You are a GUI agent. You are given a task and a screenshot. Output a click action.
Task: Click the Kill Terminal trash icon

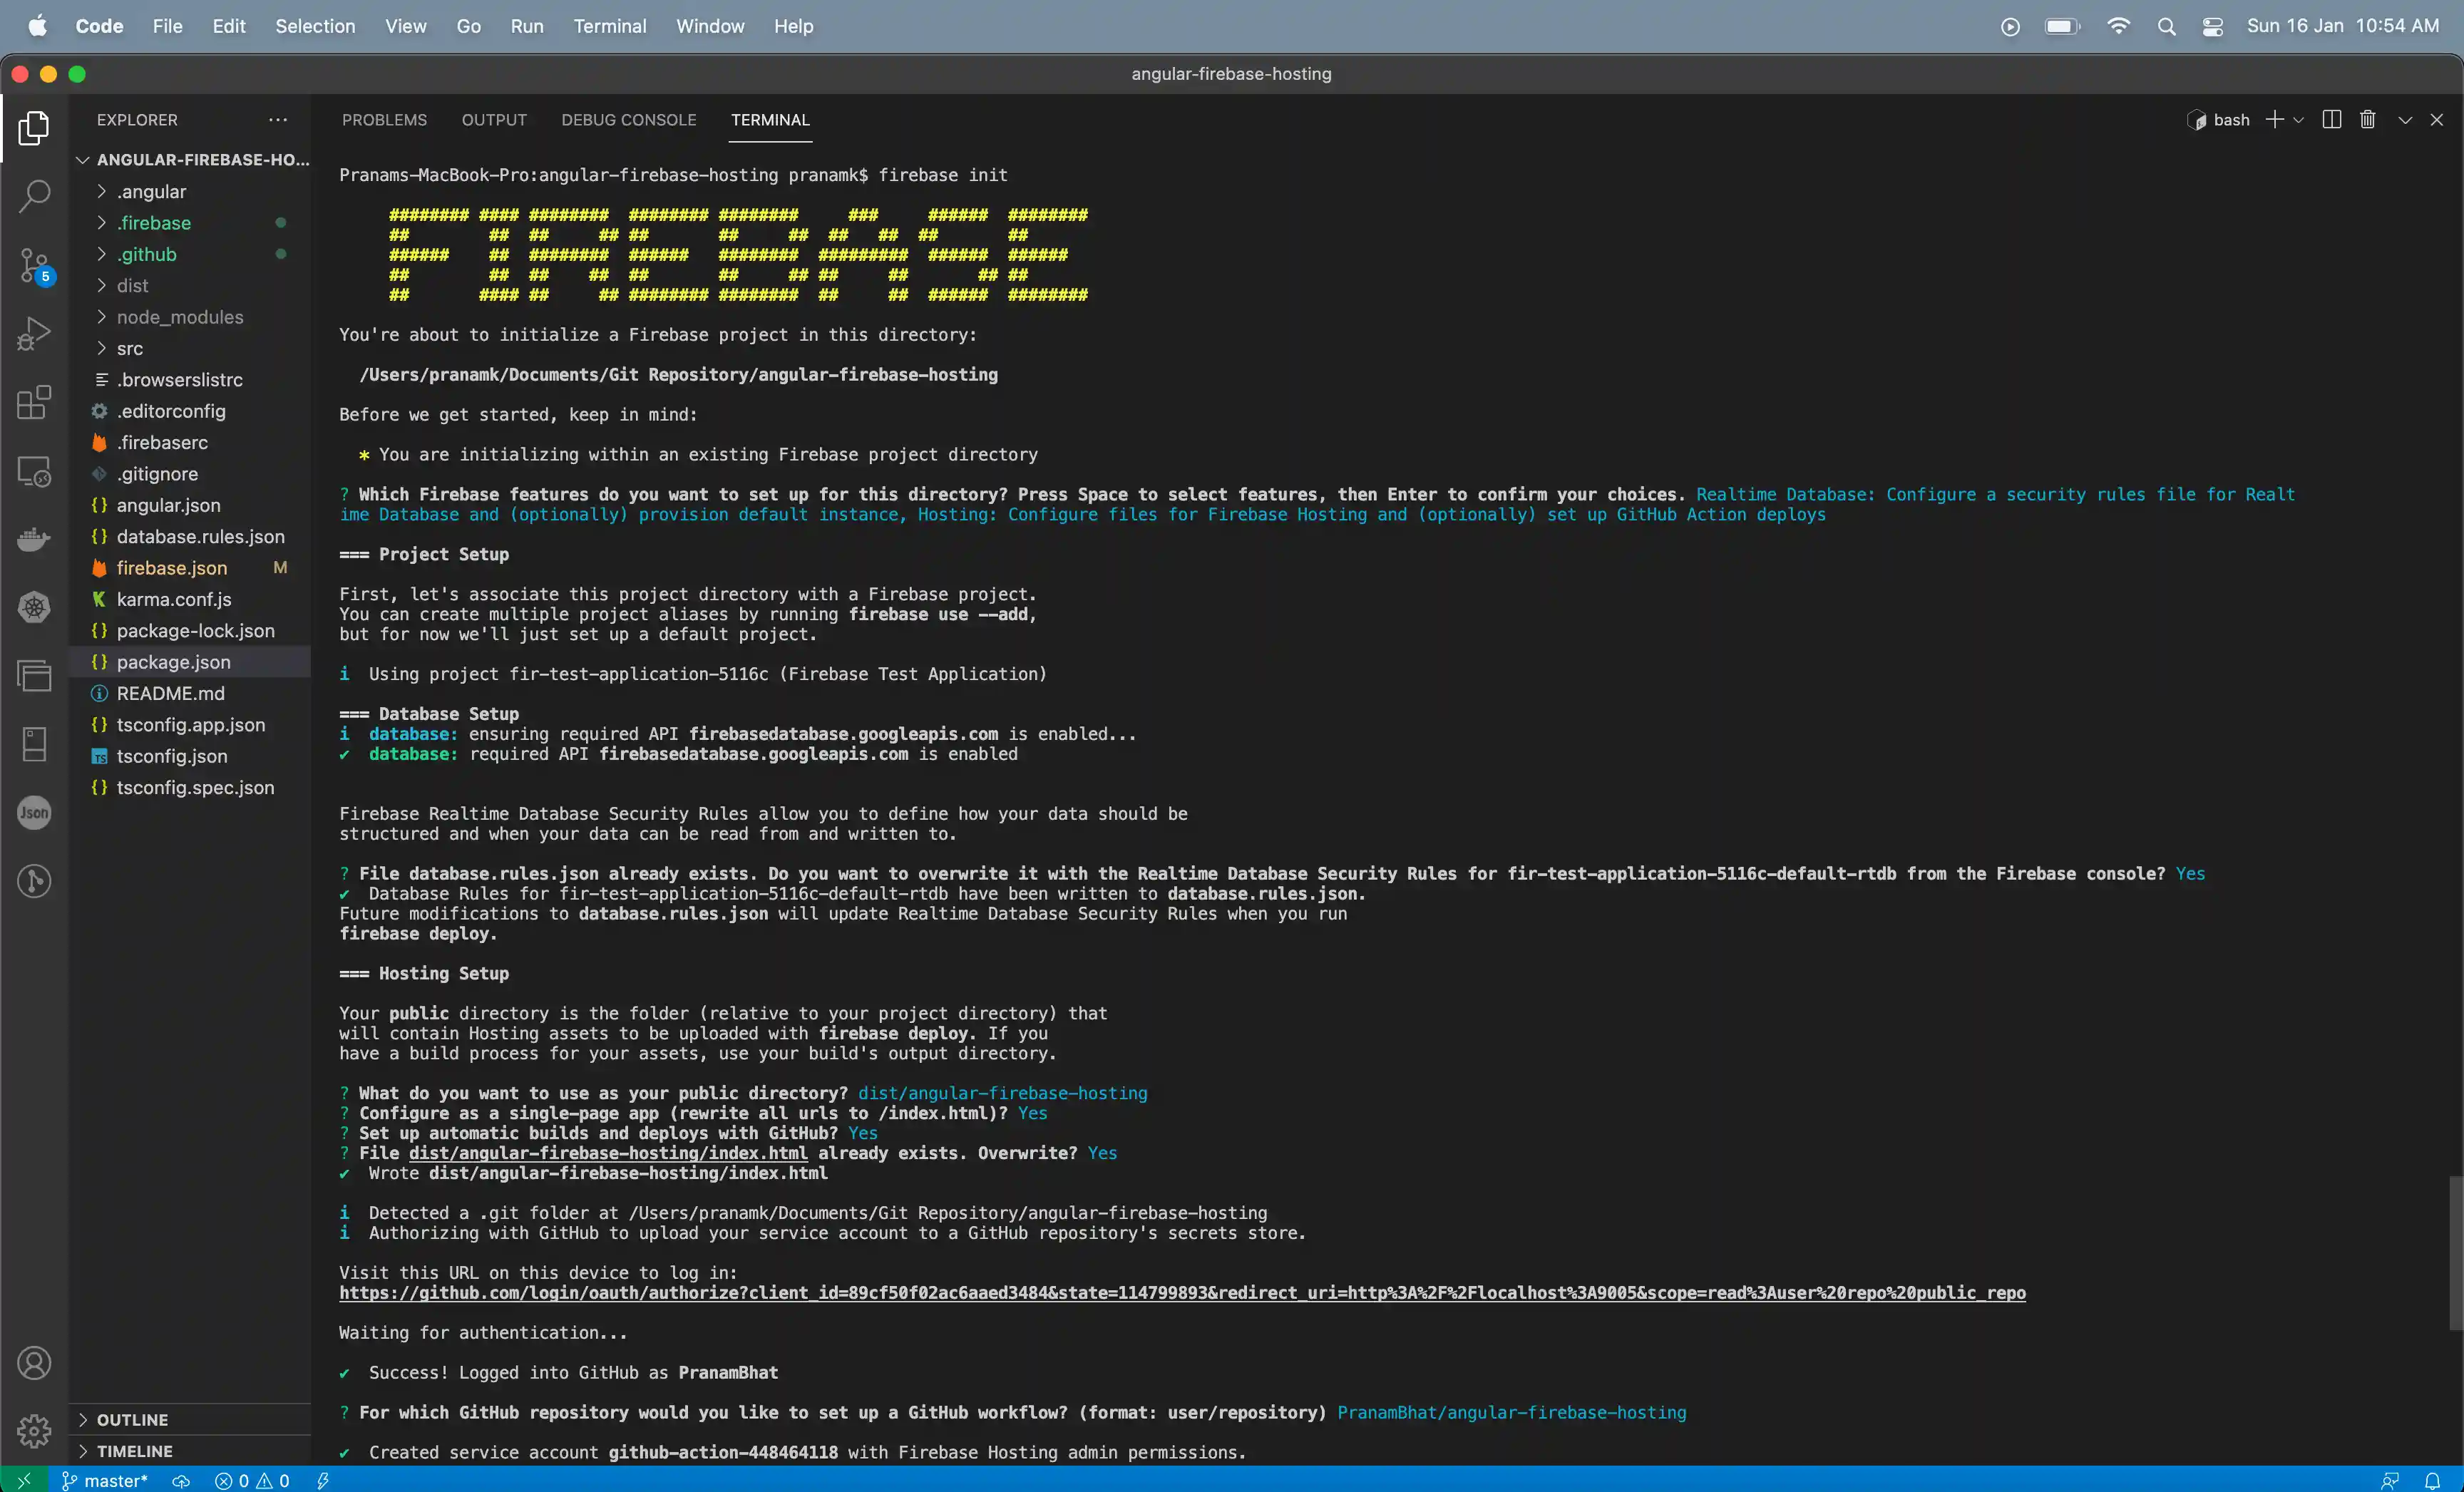click(2367, 120)
